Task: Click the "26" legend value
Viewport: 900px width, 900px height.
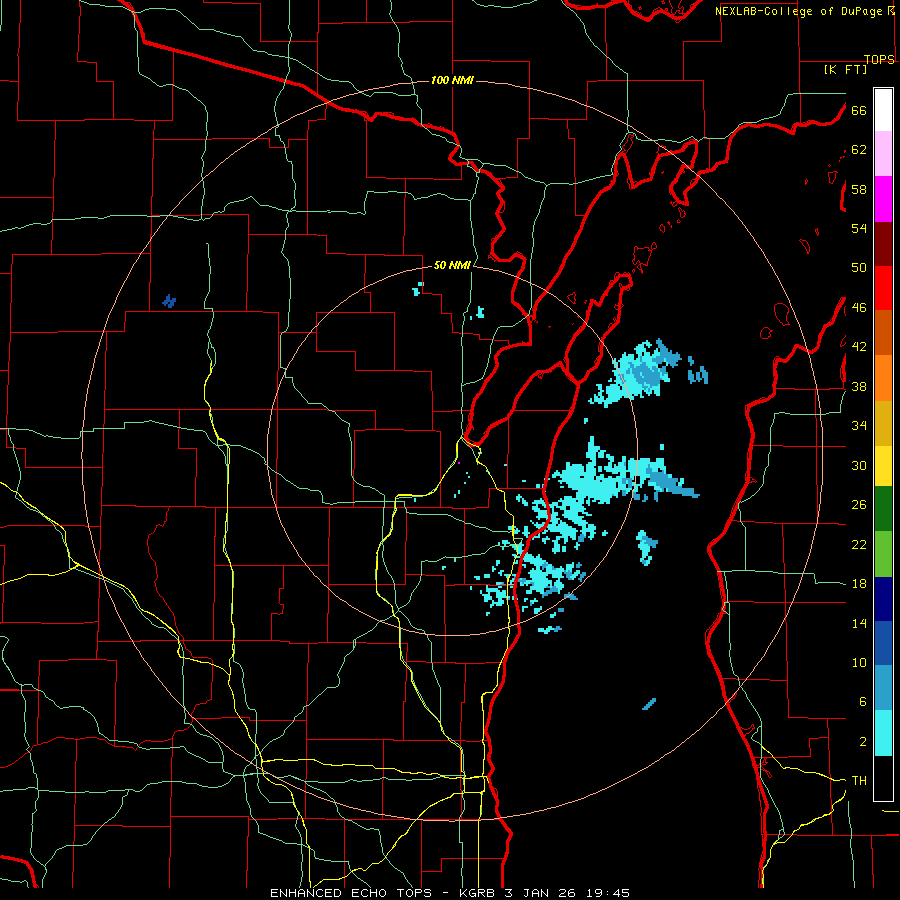Action: 859,505
